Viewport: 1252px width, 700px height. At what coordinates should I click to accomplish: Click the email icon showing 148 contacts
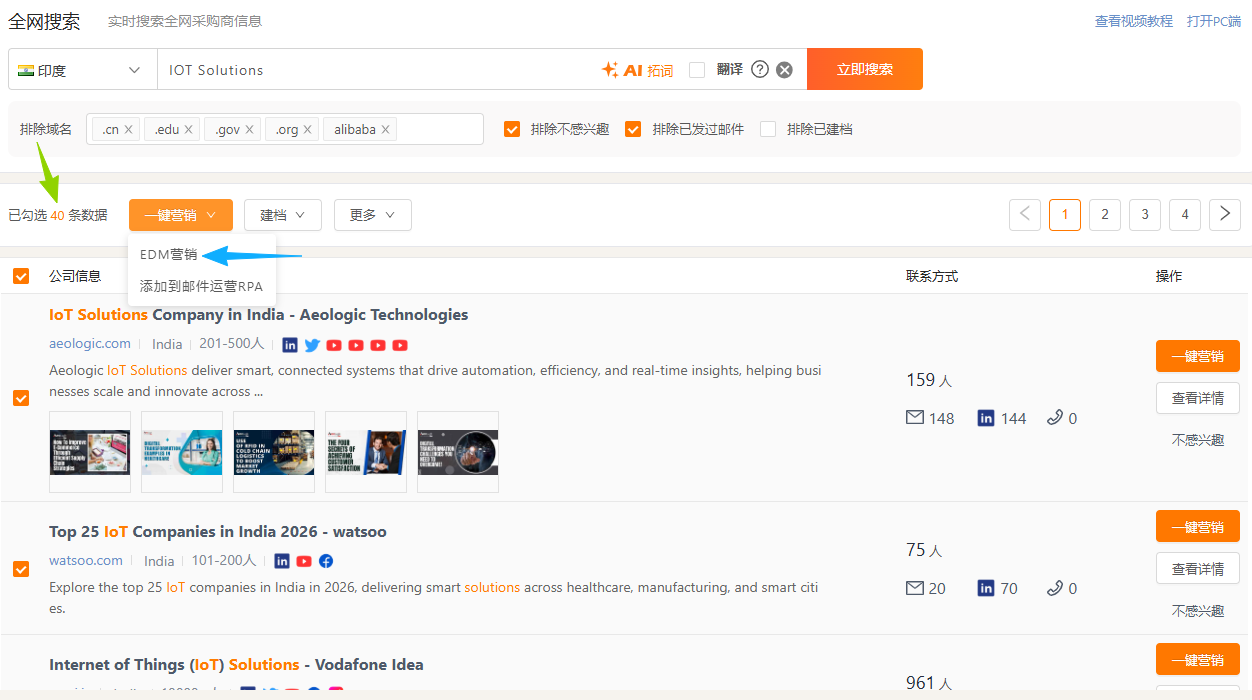pyautogui.click(x=915, y=418)
